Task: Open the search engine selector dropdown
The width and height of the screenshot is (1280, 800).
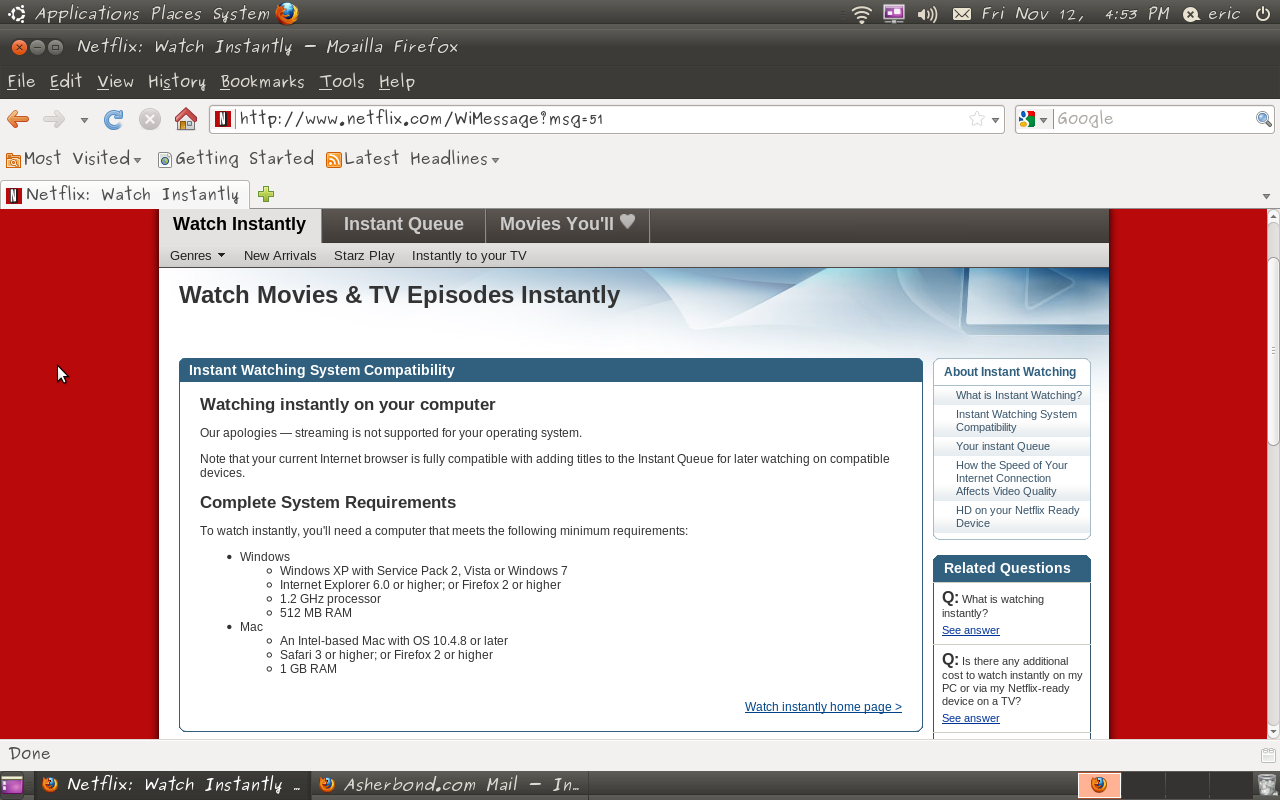Action: (1033, 119)
